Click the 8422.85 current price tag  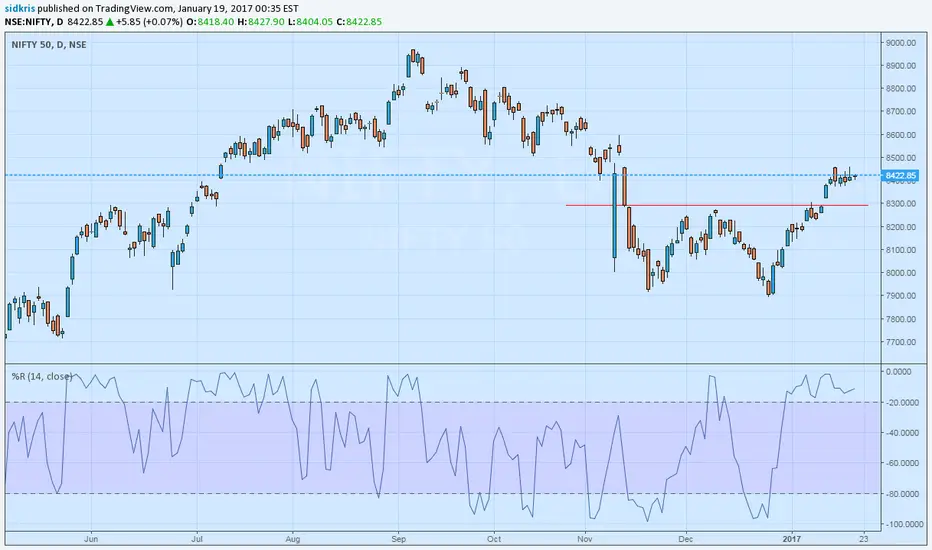(900, 175)
